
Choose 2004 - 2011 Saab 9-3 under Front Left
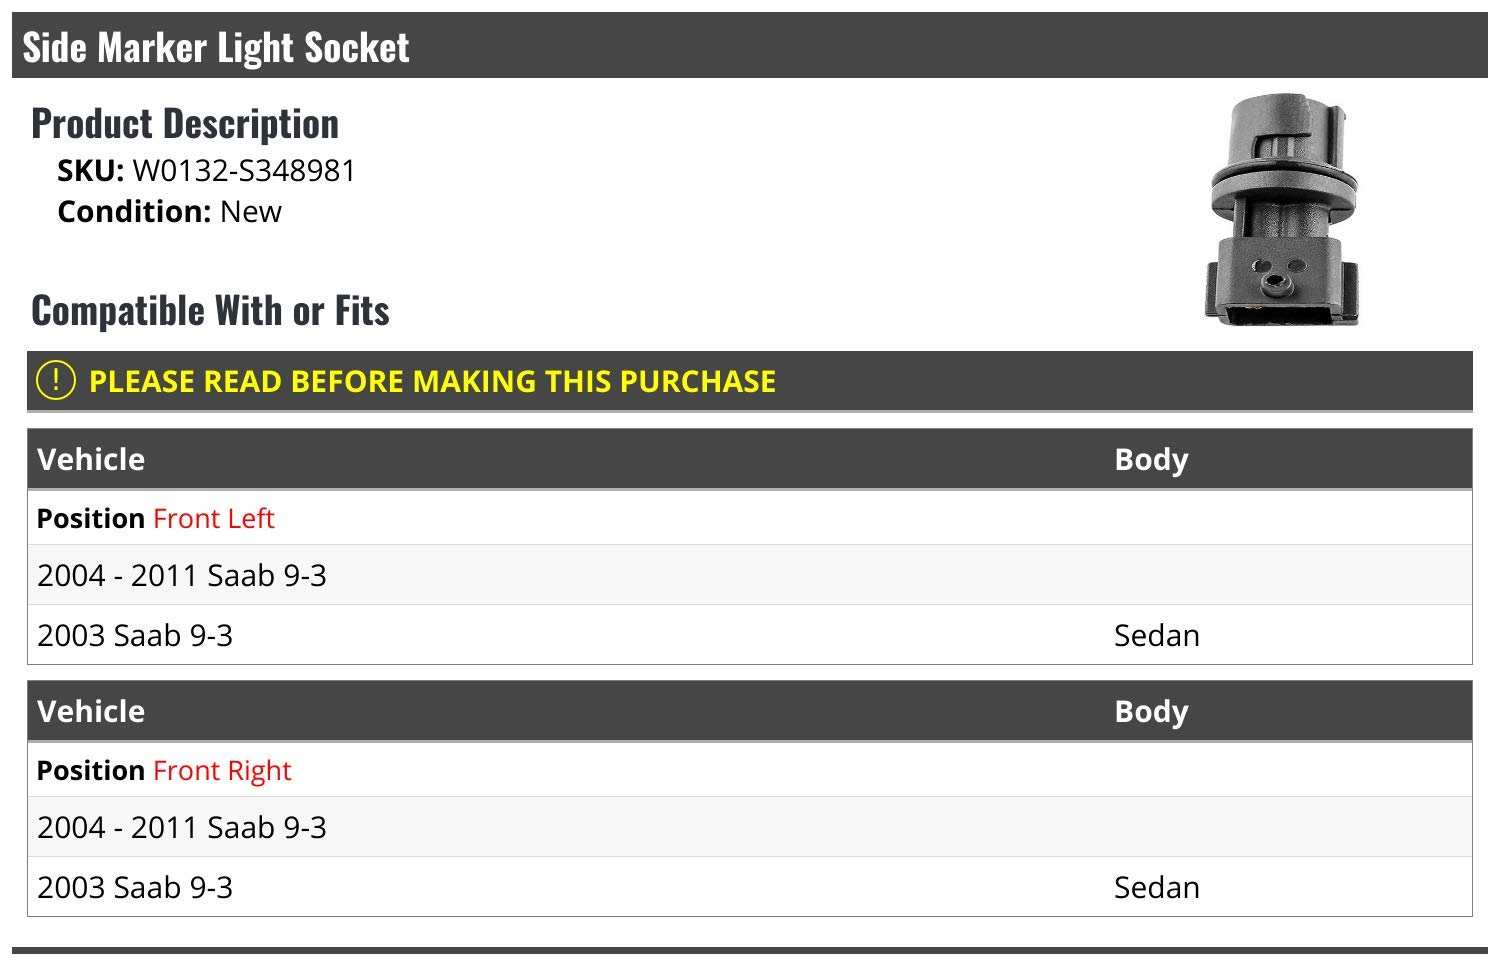tap(182, 576)
